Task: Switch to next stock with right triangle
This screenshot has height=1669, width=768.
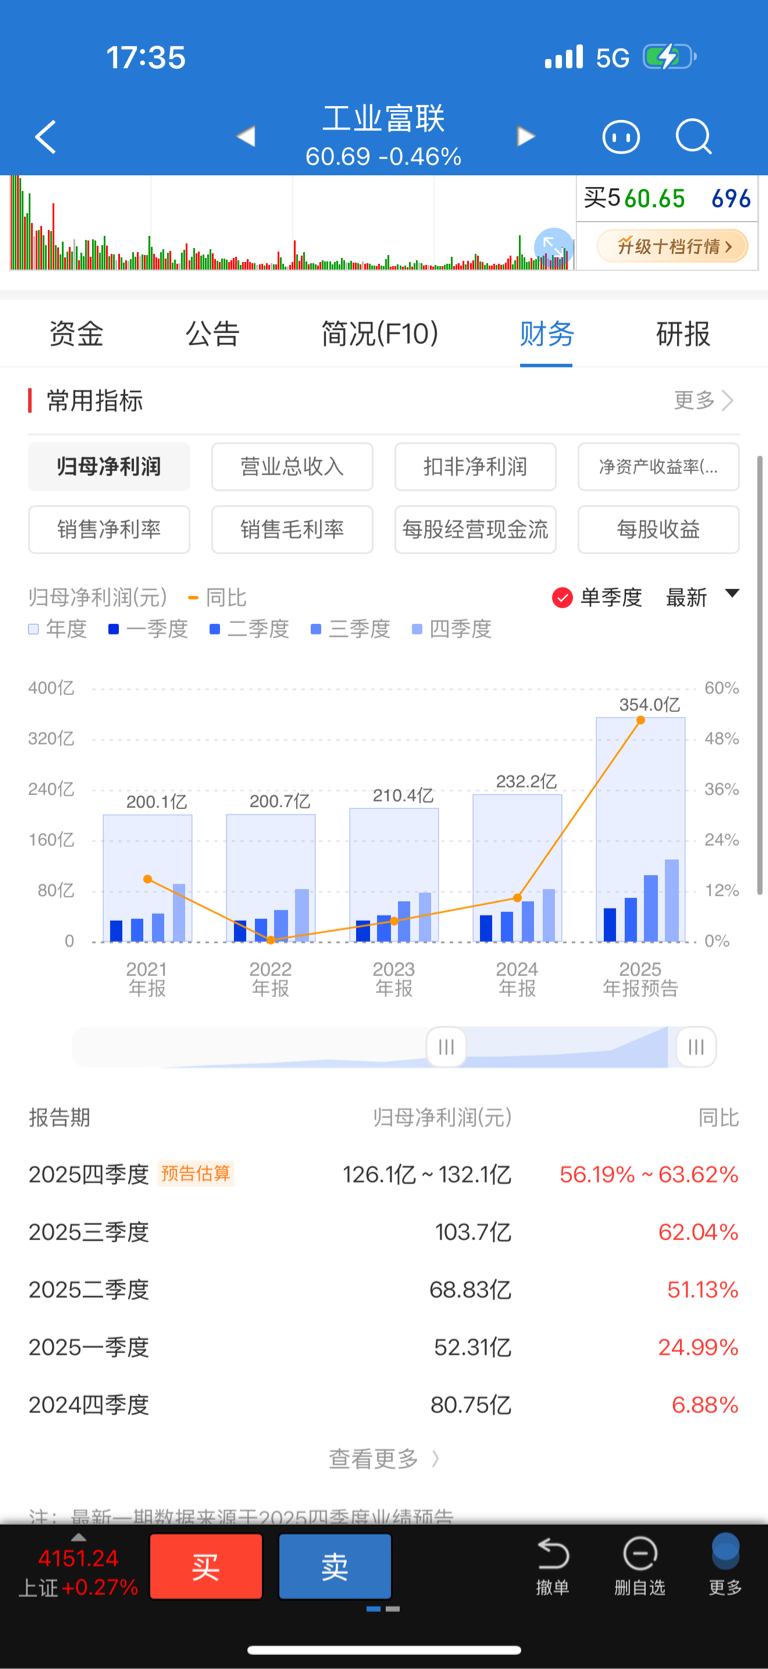Action: point(525,136)
